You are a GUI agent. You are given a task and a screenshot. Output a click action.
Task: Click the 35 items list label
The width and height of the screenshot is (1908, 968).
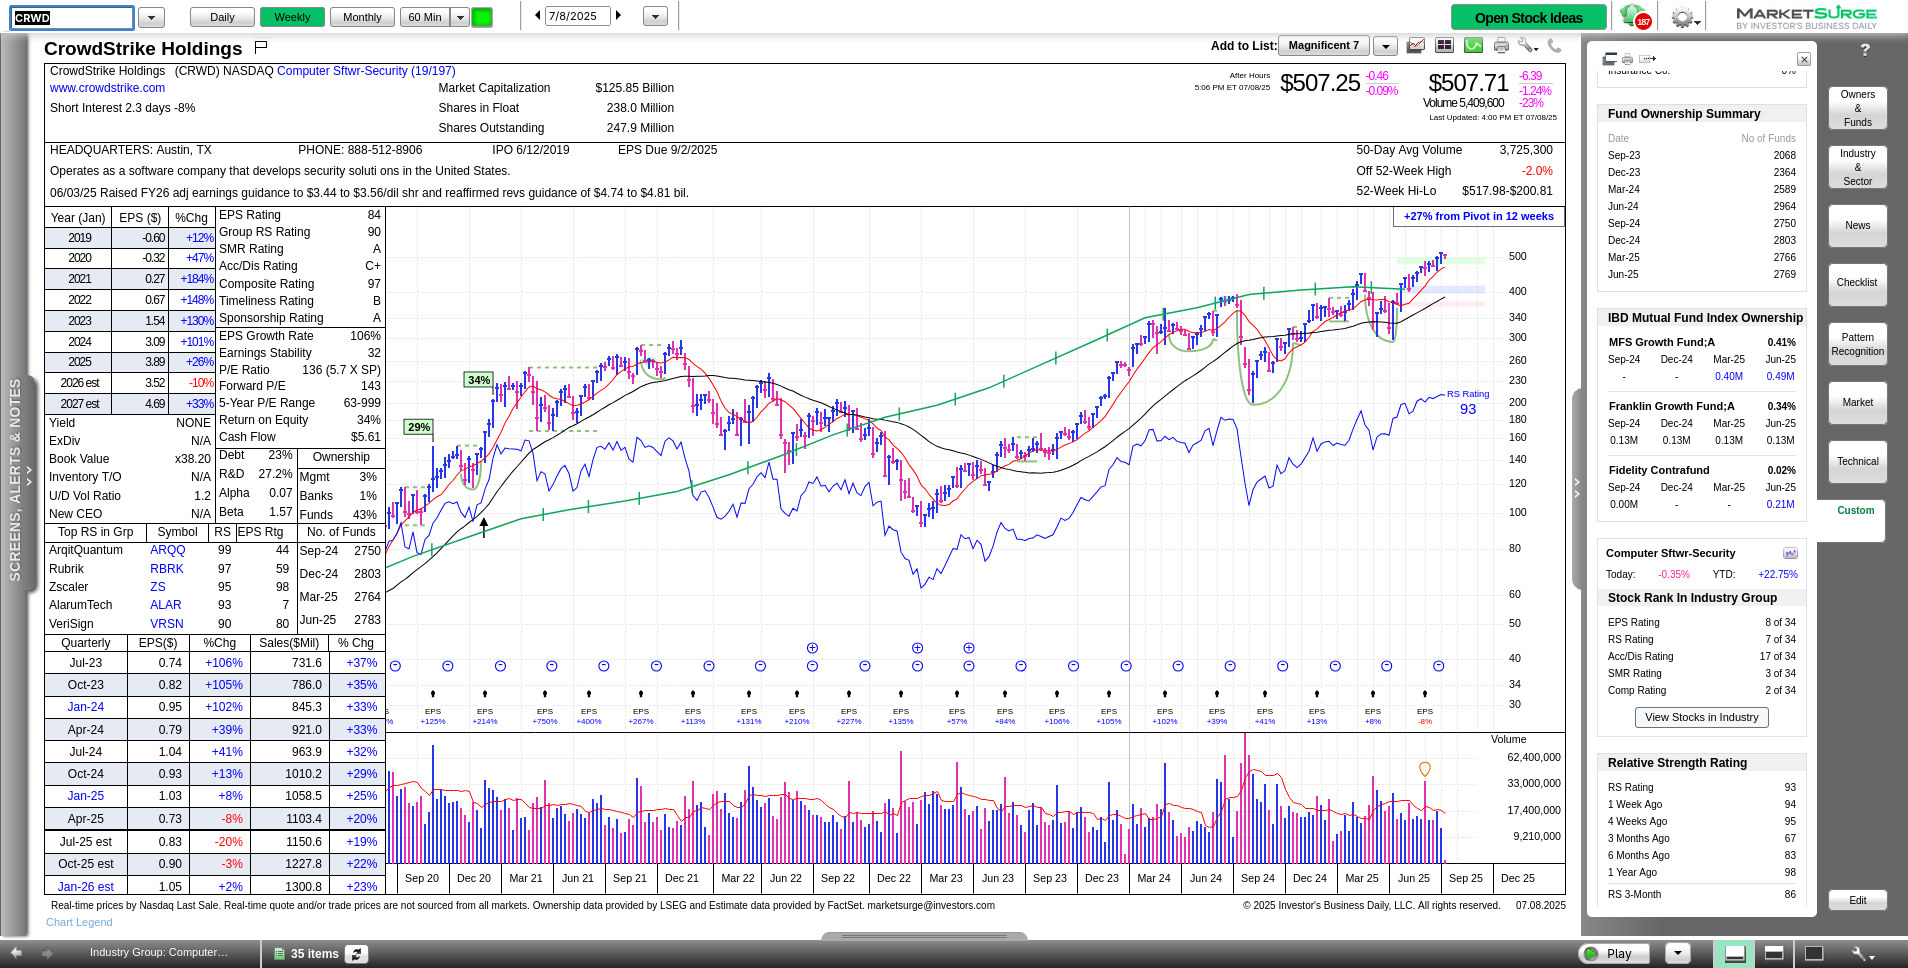coord(314,954)
